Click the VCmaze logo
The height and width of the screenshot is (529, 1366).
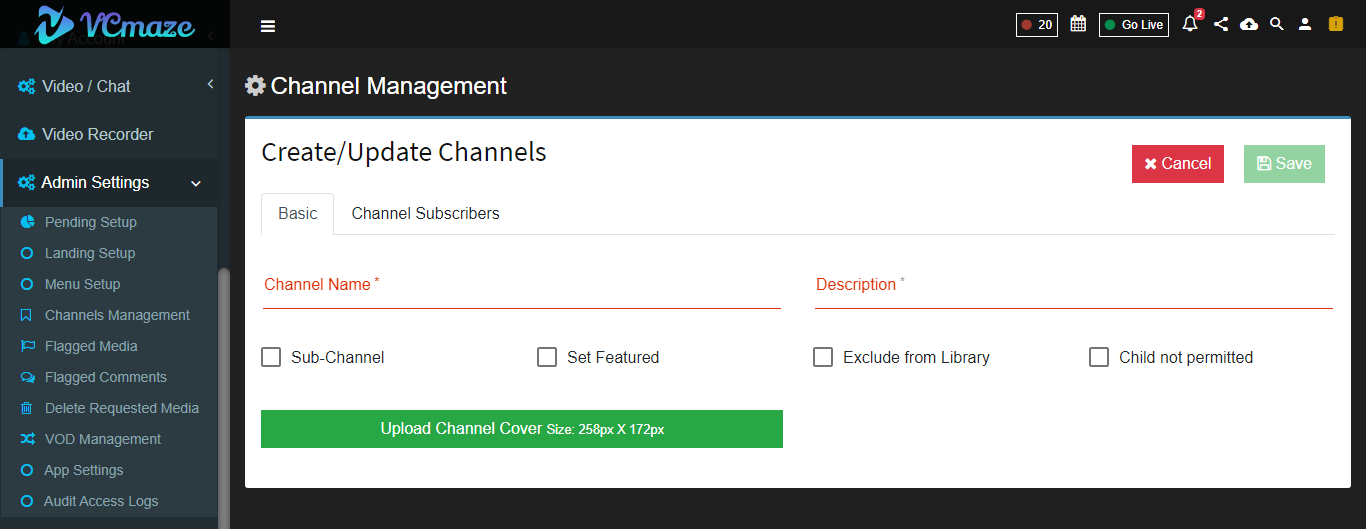[114, 24]
